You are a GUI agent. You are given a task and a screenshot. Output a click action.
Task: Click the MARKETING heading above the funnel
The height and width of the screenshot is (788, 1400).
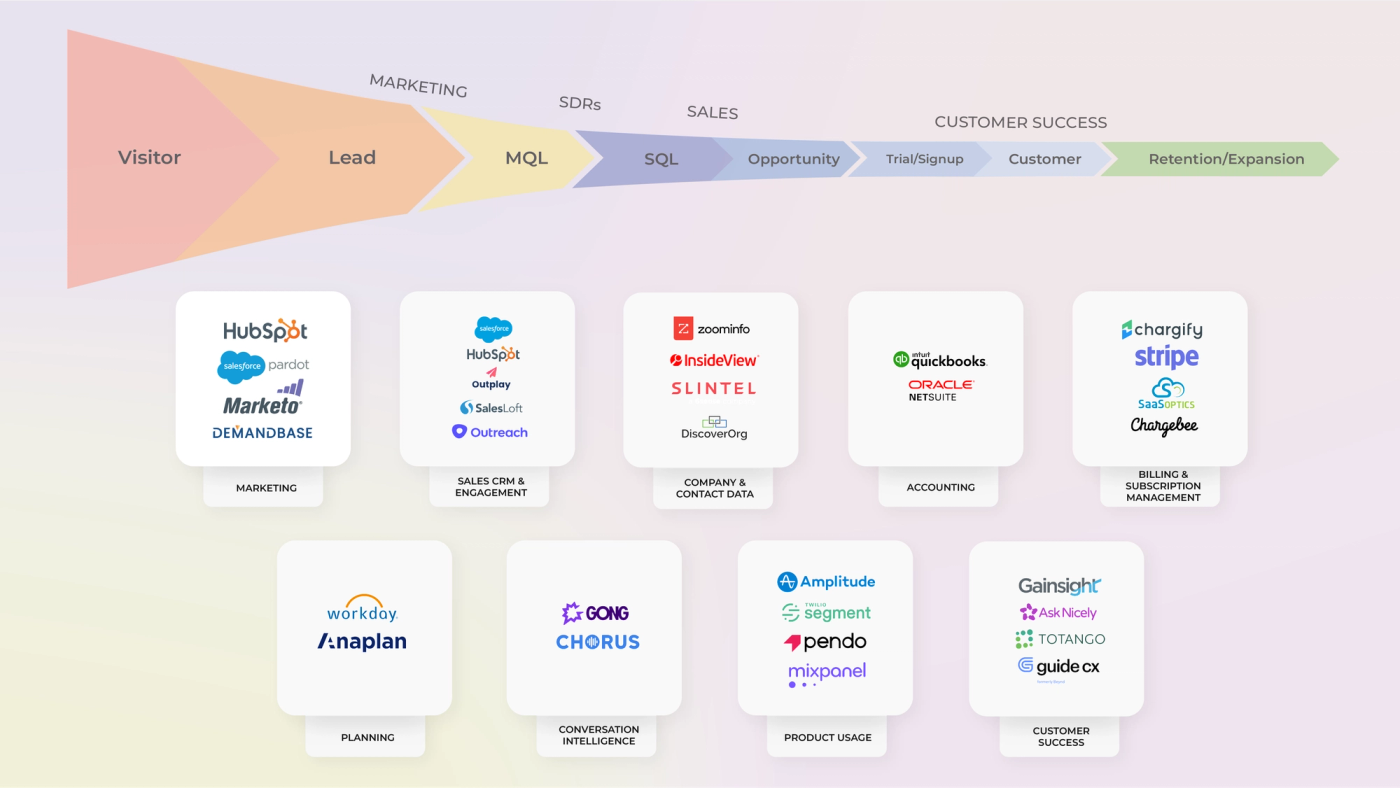[x=418, y=86]
